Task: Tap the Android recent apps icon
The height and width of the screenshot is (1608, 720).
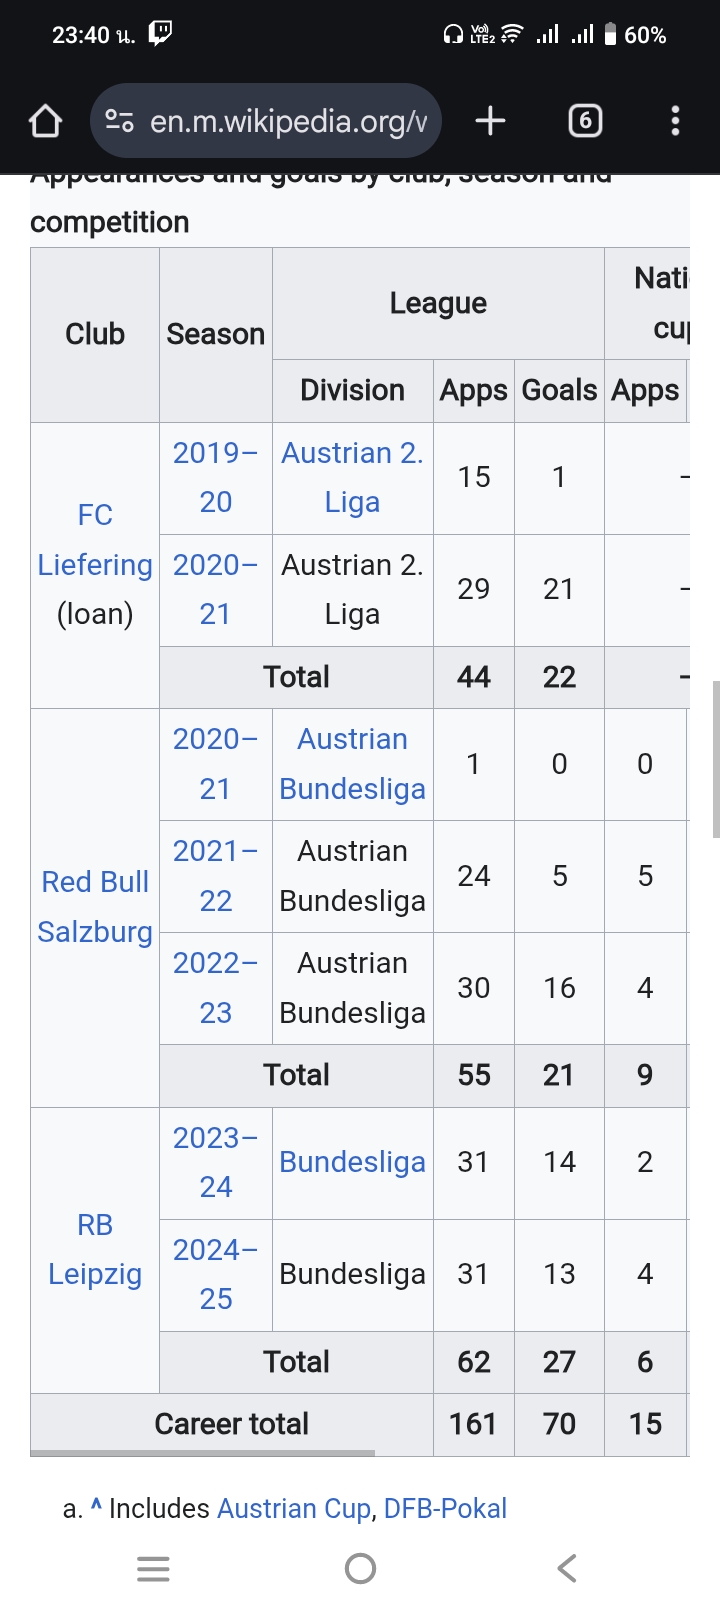Action: click(x=153, y=1568)
